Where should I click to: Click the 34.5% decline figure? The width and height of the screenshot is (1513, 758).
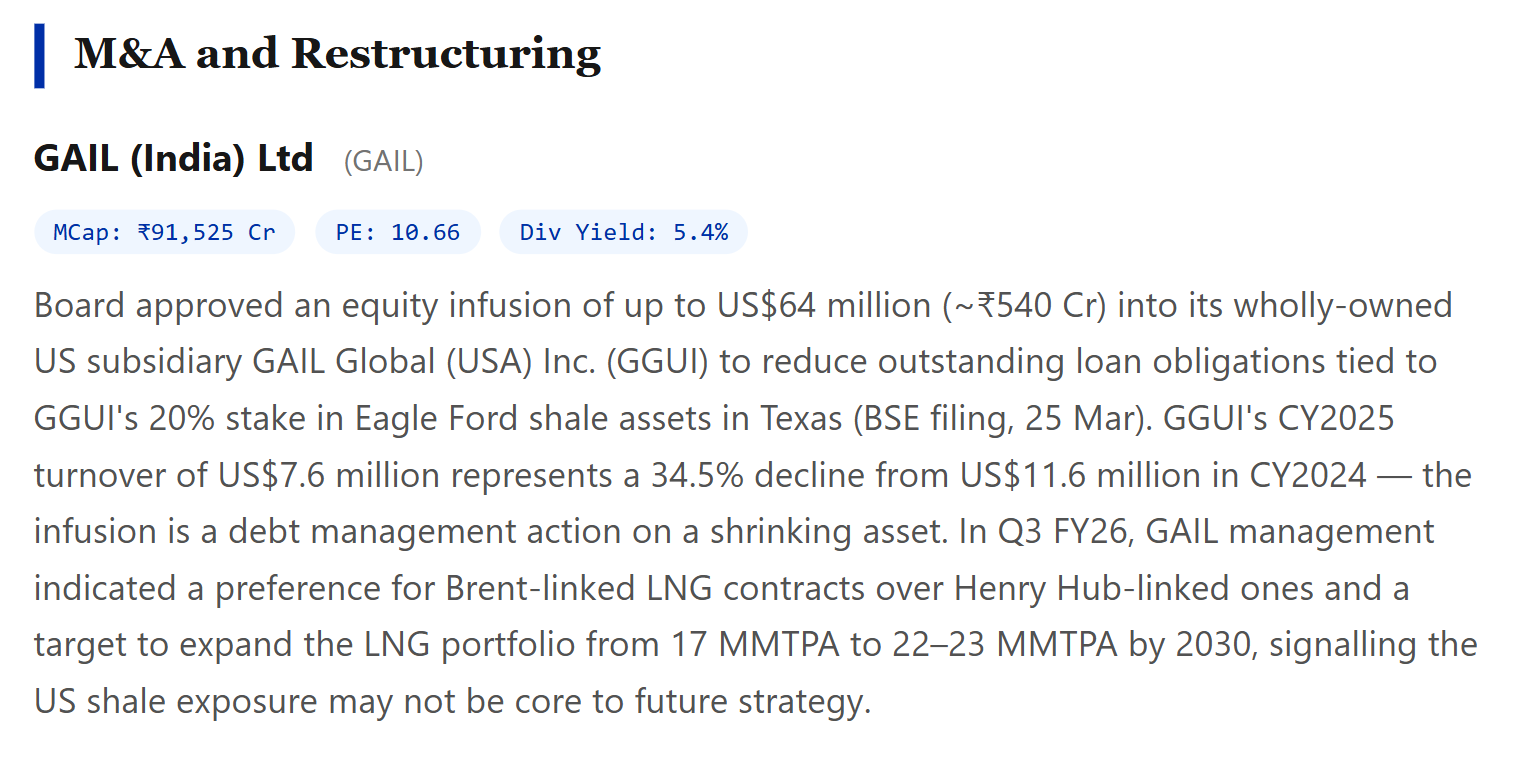(x=753, y=474)
